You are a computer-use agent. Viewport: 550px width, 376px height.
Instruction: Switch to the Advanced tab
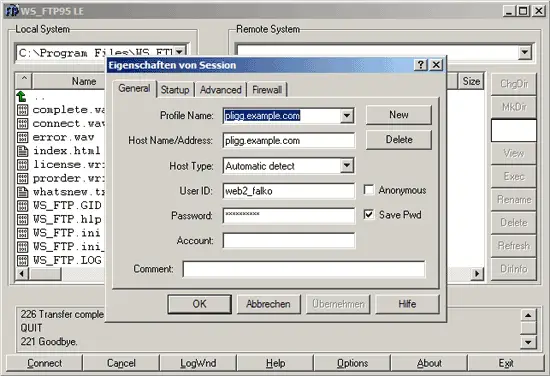pos(221,90)
